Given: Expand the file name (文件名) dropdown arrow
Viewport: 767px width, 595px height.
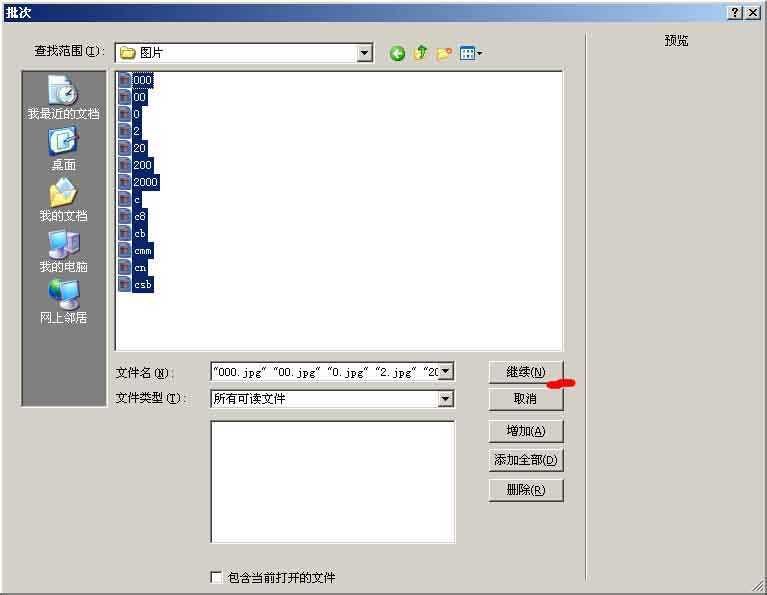Looking at the screenshot, I should [445, 371].
